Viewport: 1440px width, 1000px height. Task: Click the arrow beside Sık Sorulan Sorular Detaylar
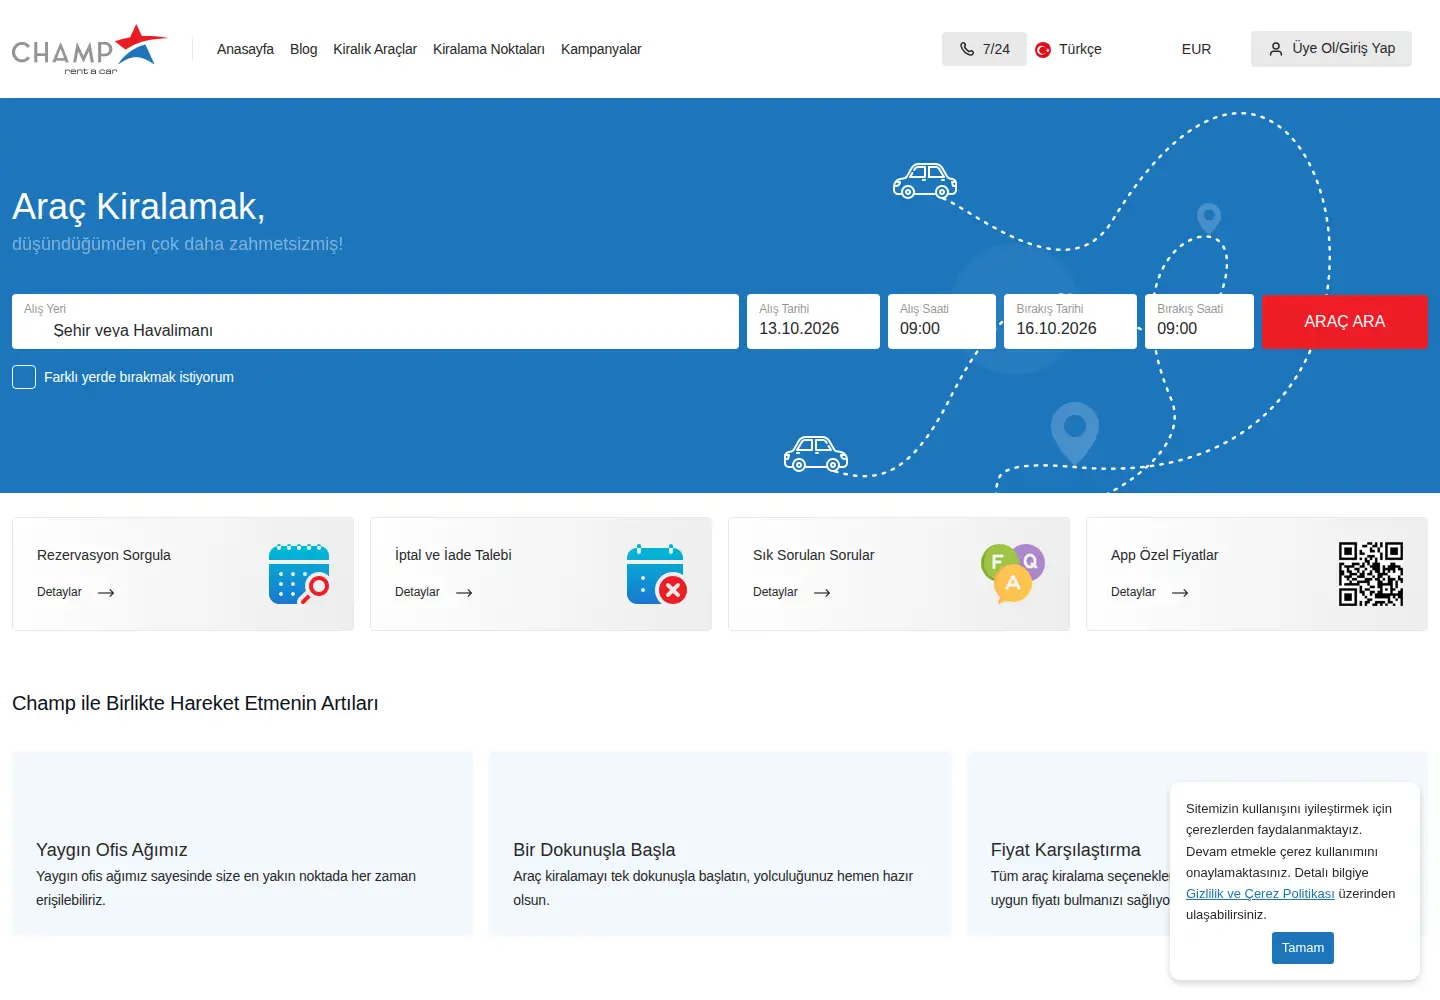pyautogui.click(x=822, y=593)
